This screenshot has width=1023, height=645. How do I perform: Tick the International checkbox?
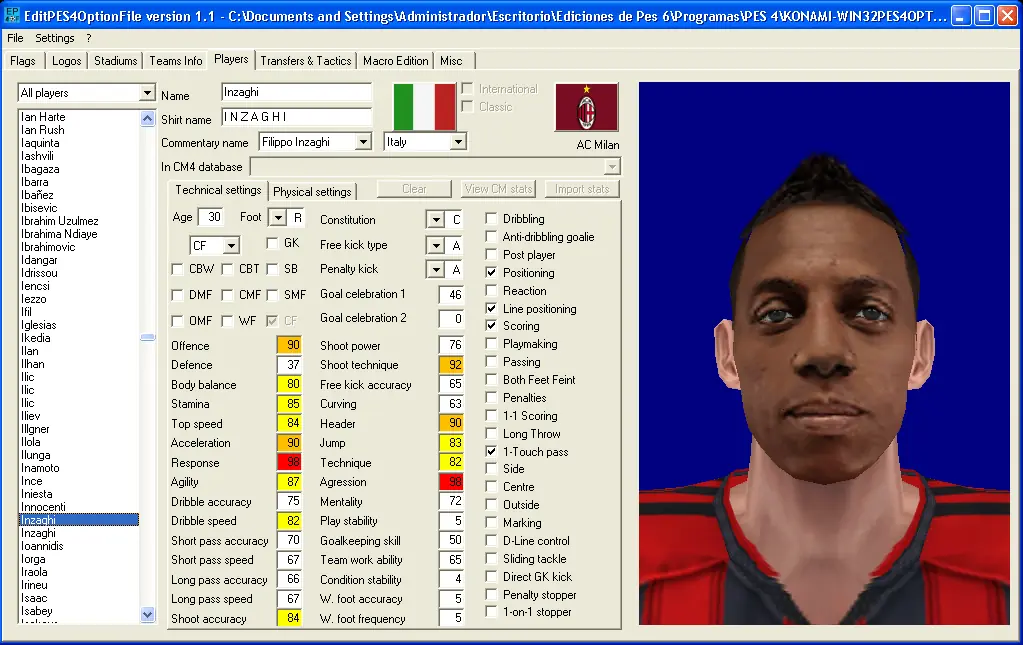click(467, 88)
